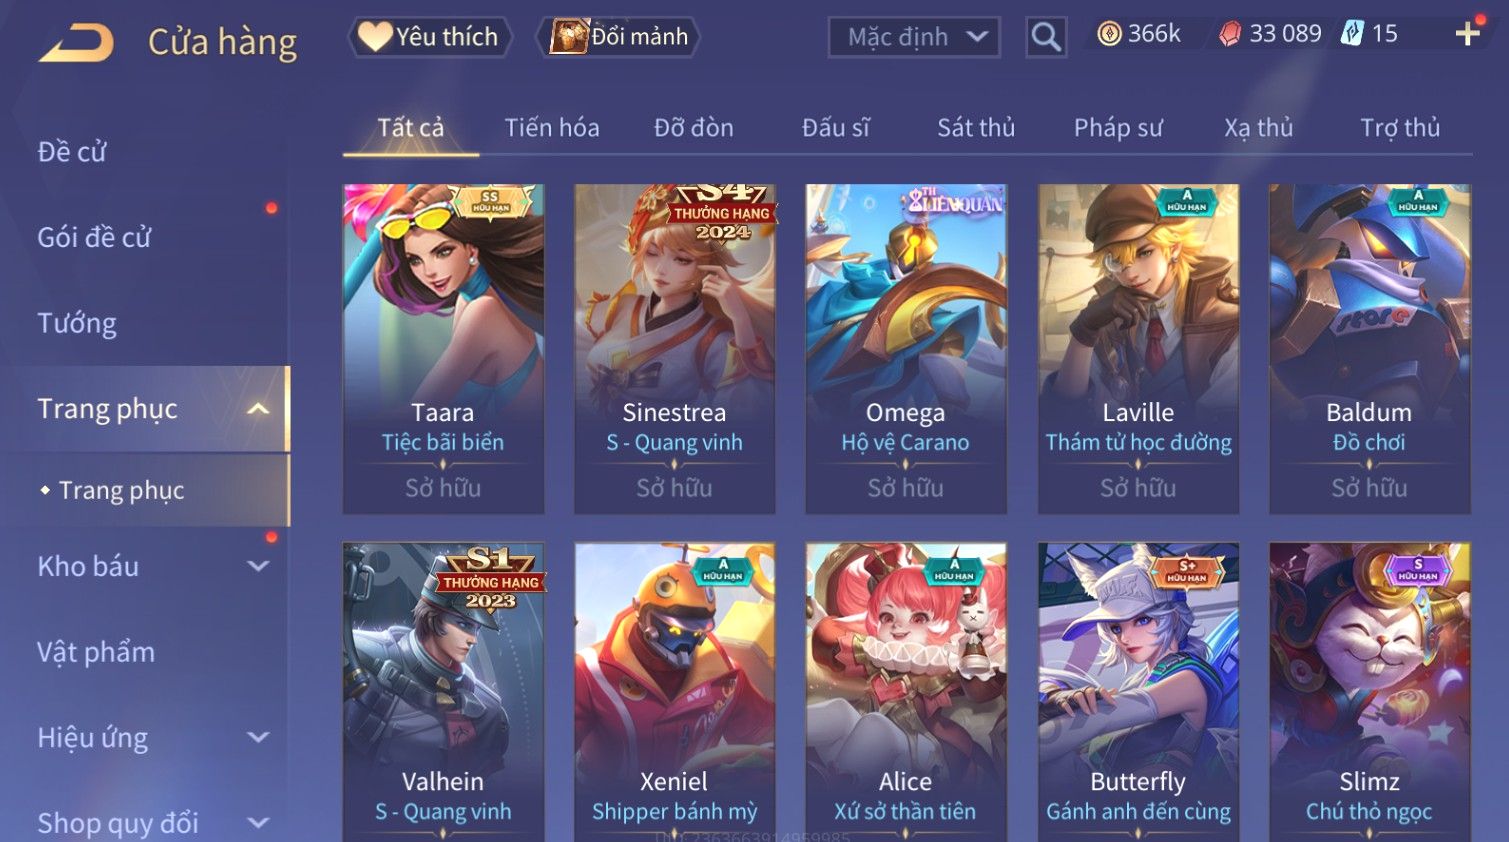This screenshot has width=1509, height=842.
Task: Tap the heart icon on Yêu thích
Action: pos(375,37)
